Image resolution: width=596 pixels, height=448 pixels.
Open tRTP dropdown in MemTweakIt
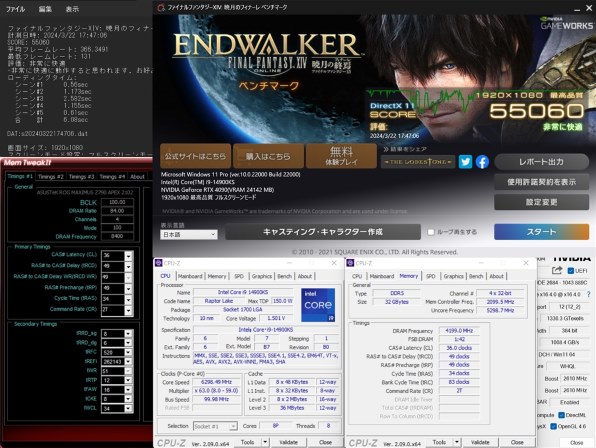click(x=128, y=380)
